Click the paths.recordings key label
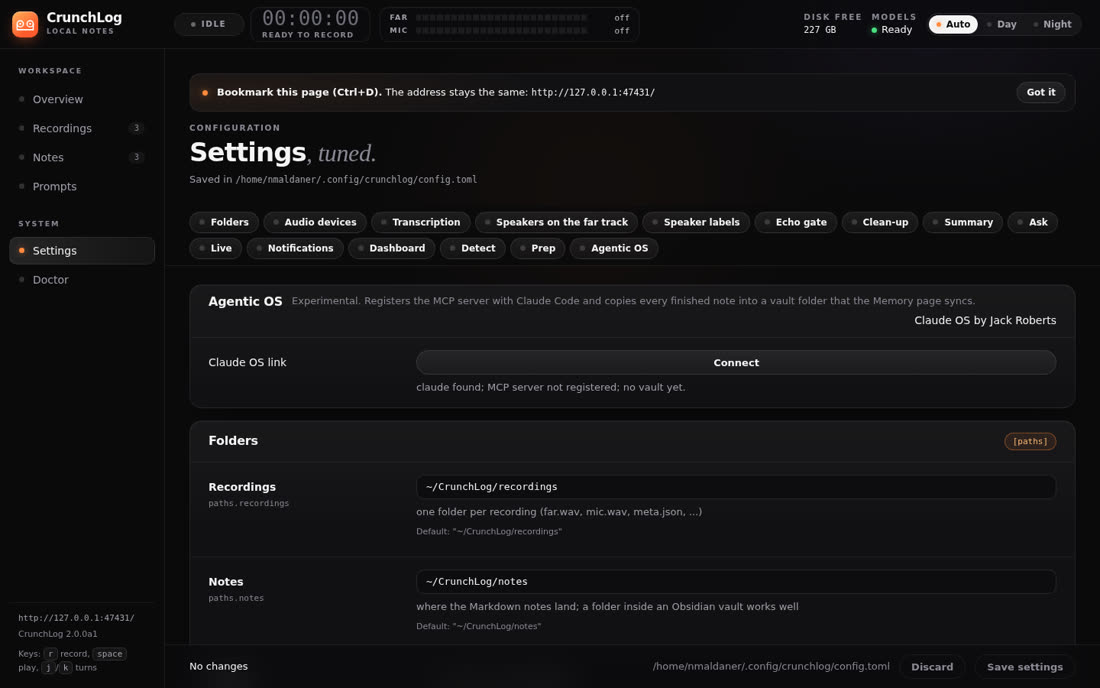 click(x=248, y=504)
